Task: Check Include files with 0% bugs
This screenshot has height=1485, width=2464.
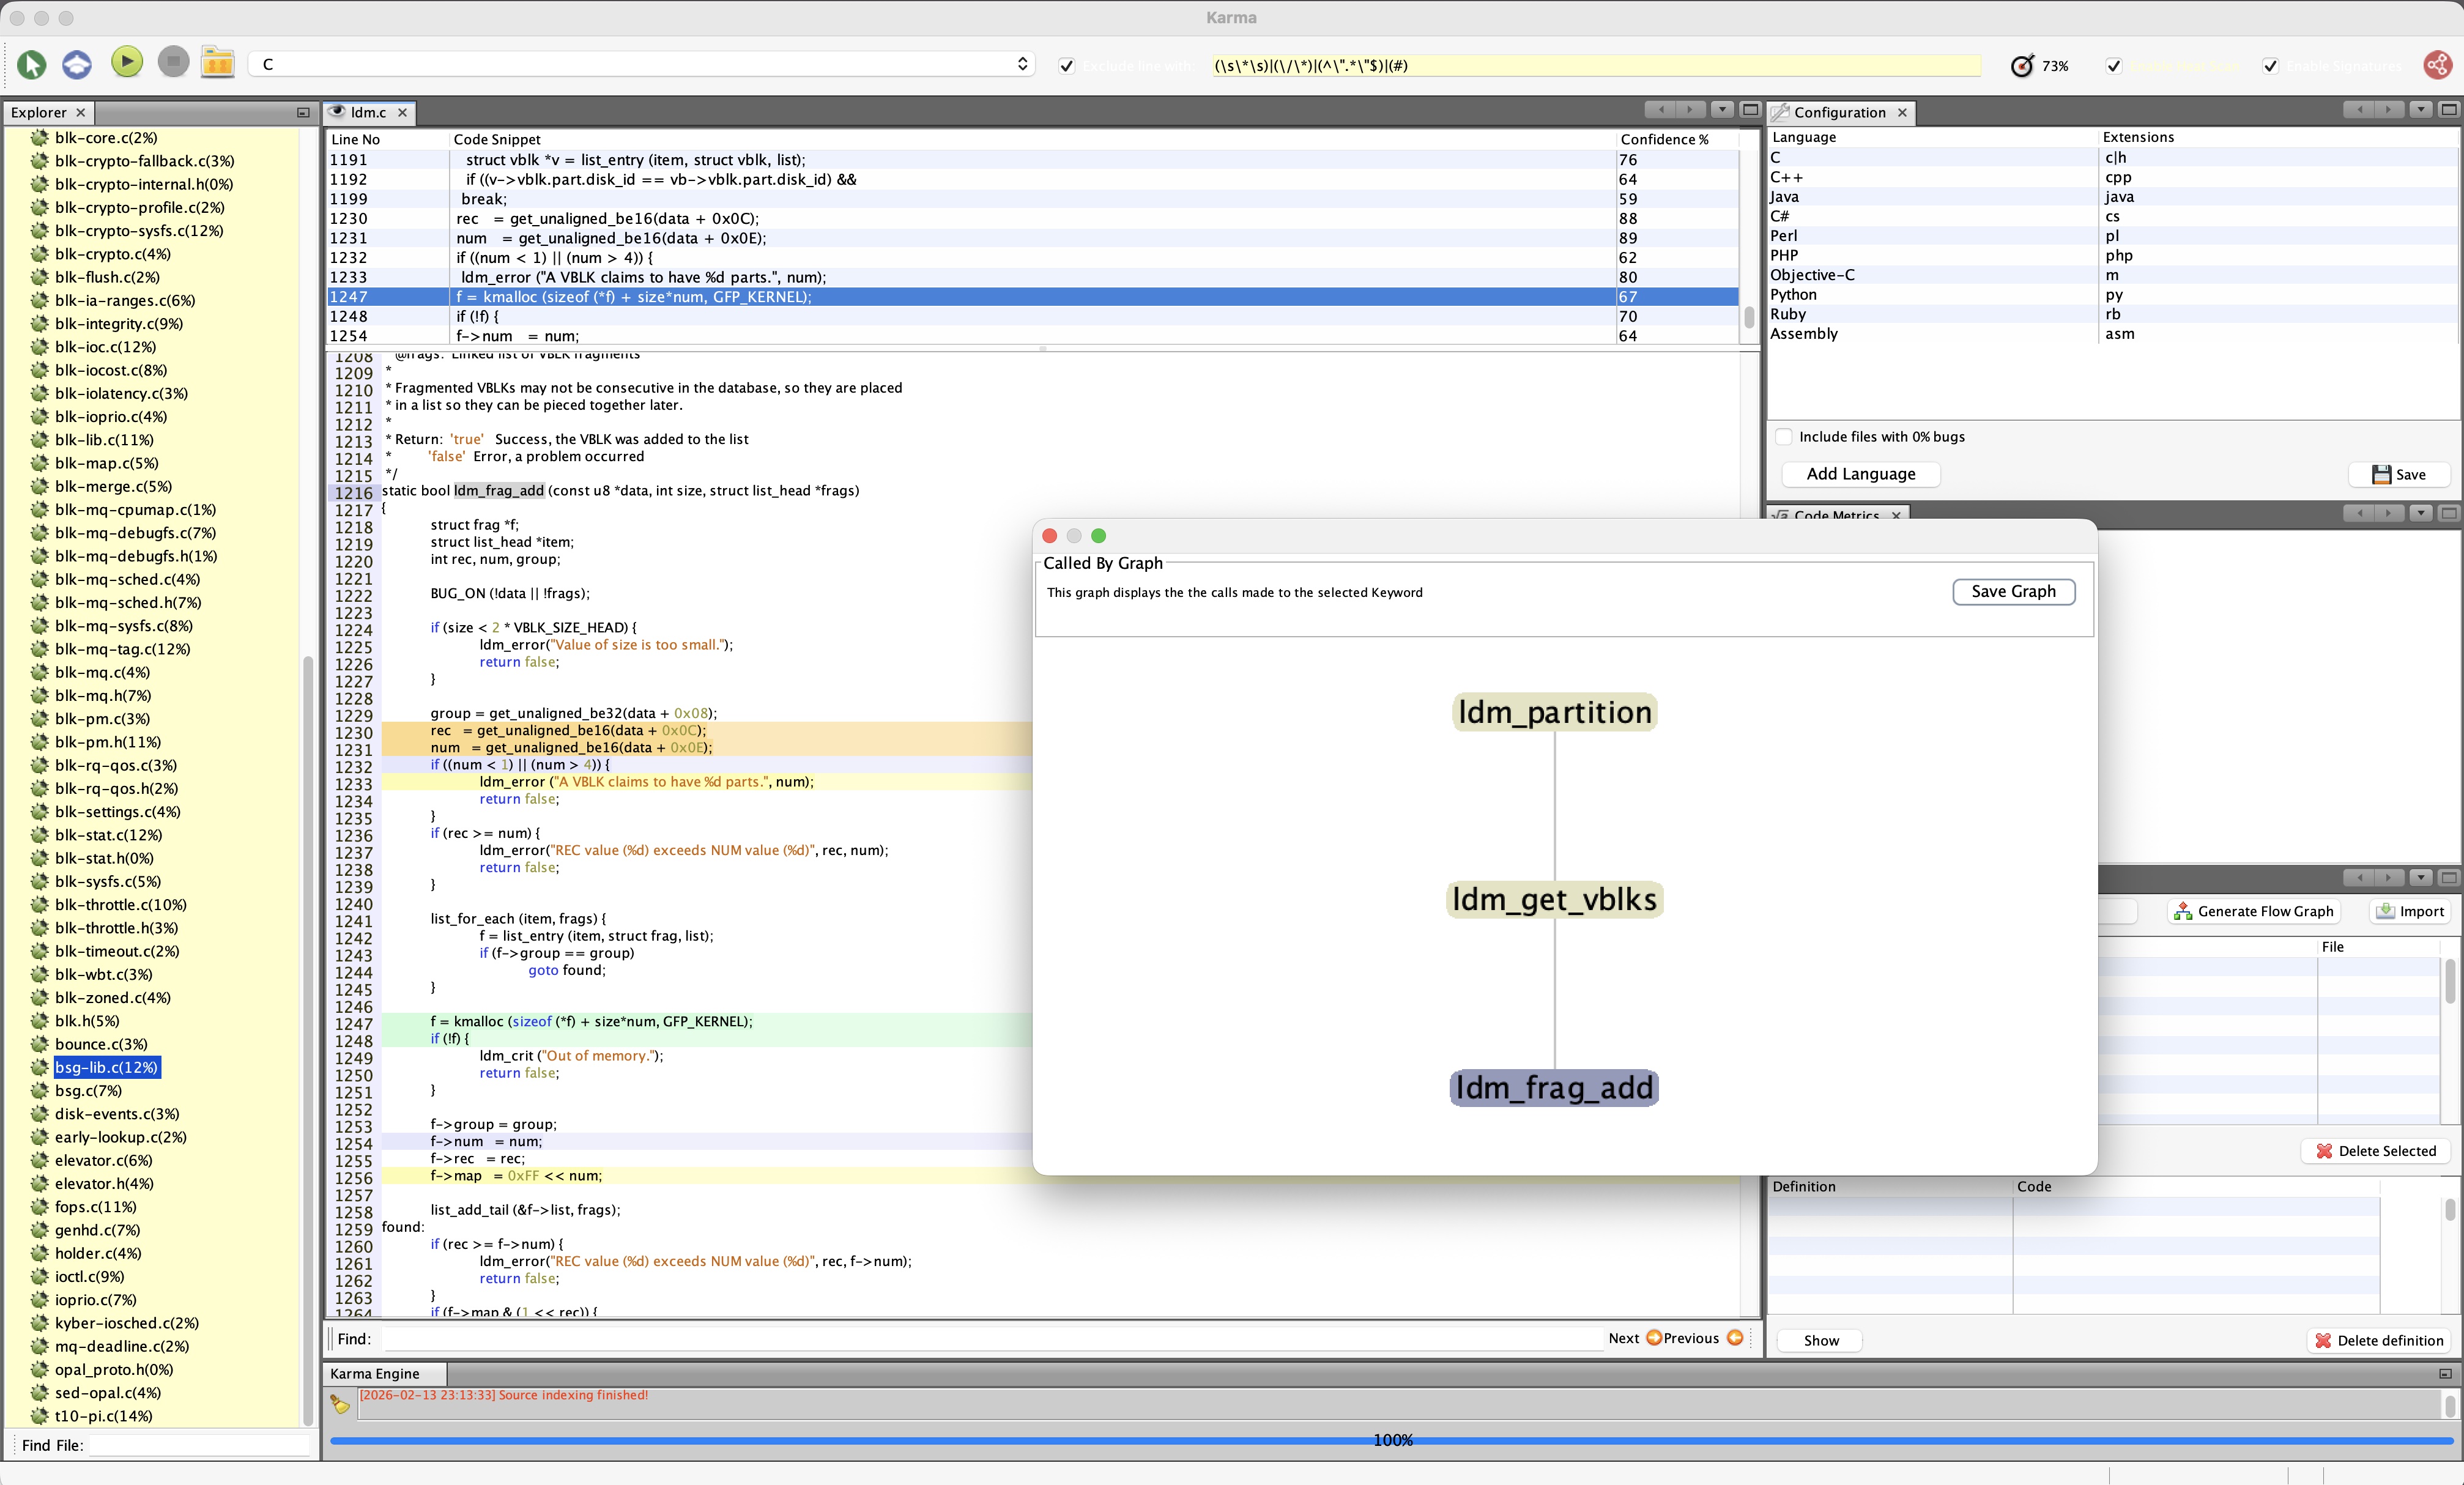Action: coord(1783,437)
